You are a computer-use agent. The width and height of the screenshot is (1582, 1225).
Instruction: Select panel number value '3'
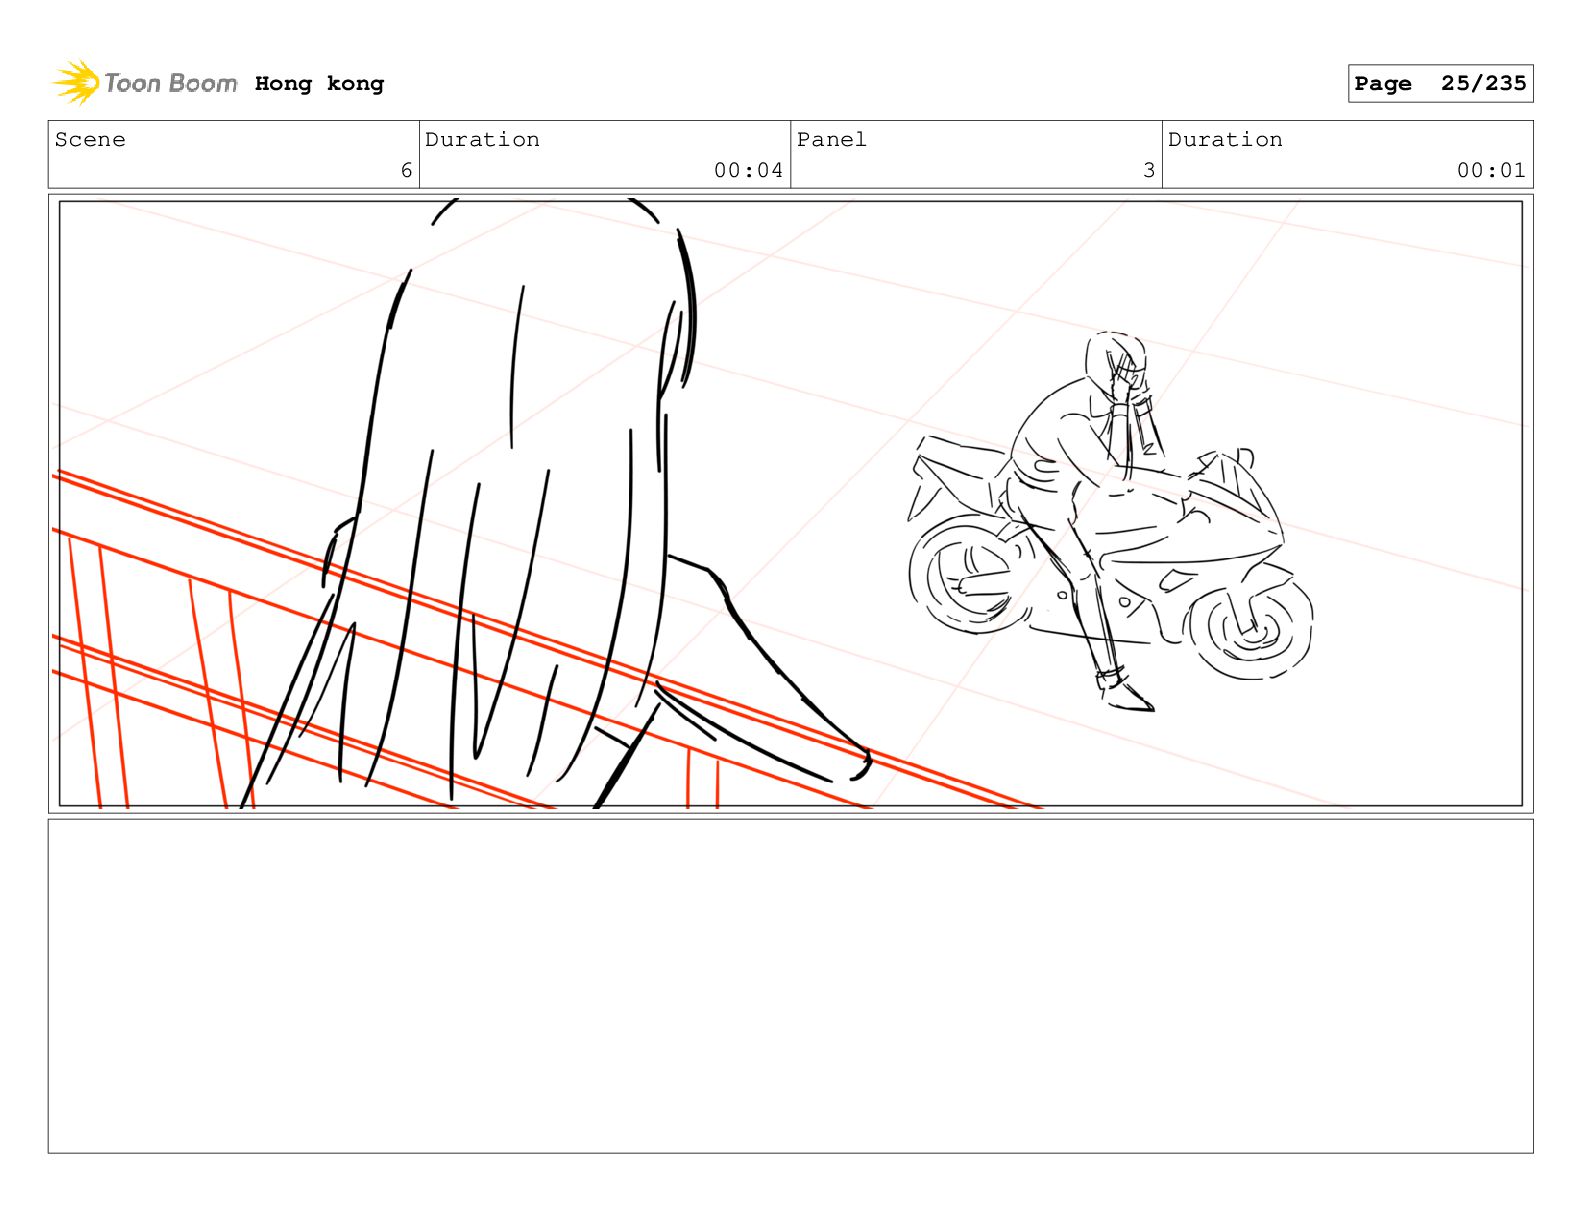click(1149, 170)
